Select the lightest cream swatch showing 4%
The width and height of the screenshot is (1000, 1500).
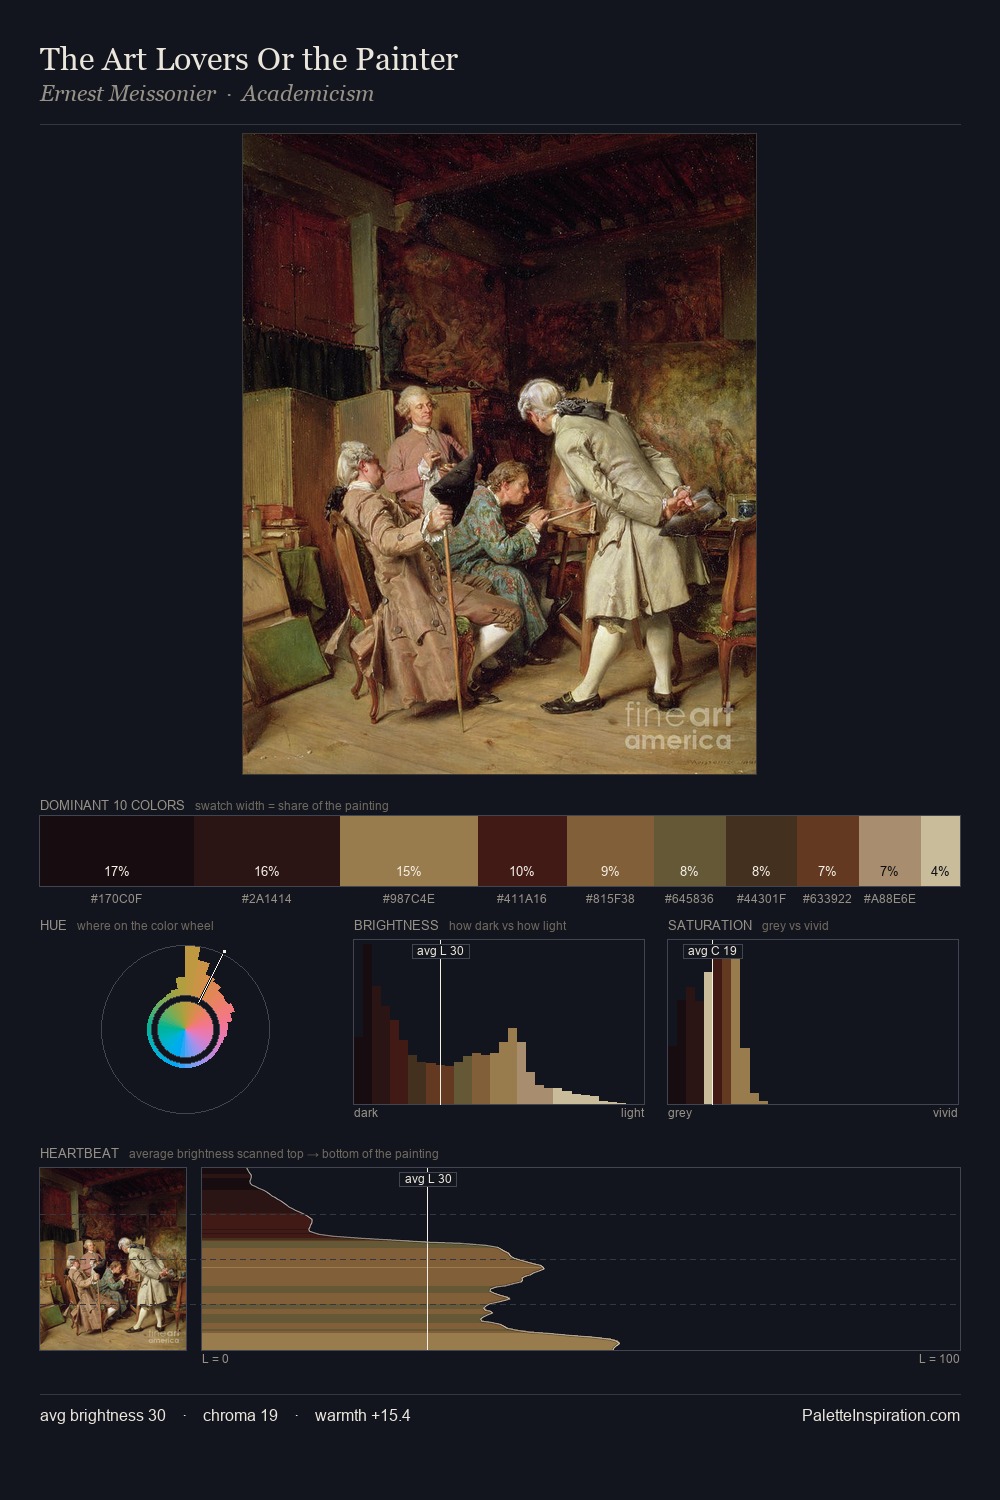point(940,851)
